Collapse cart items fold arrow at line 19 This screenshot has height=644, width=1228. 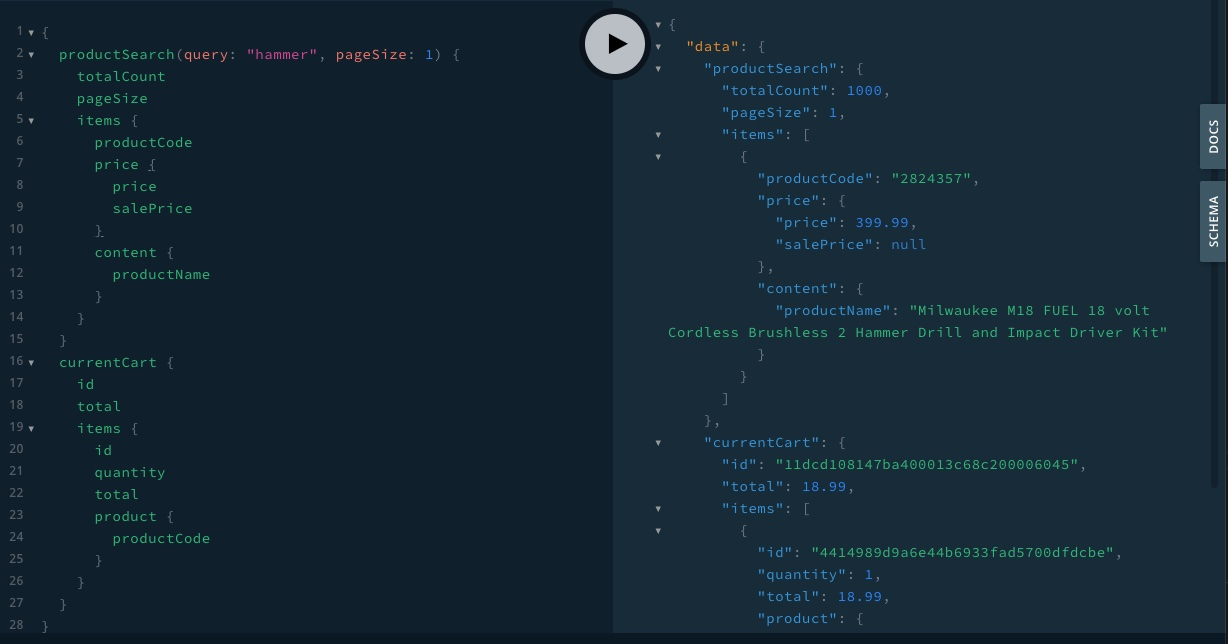coord(32,429)
